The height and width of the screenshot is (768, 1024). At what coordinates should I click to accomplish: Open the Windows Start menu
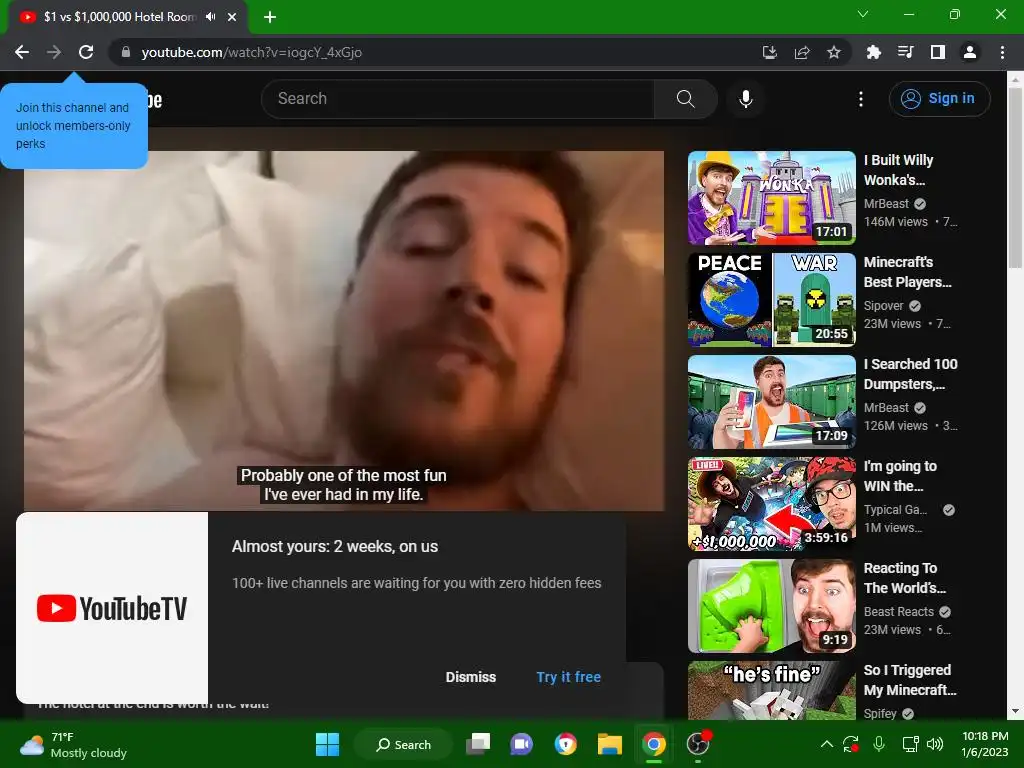point(327,744)
